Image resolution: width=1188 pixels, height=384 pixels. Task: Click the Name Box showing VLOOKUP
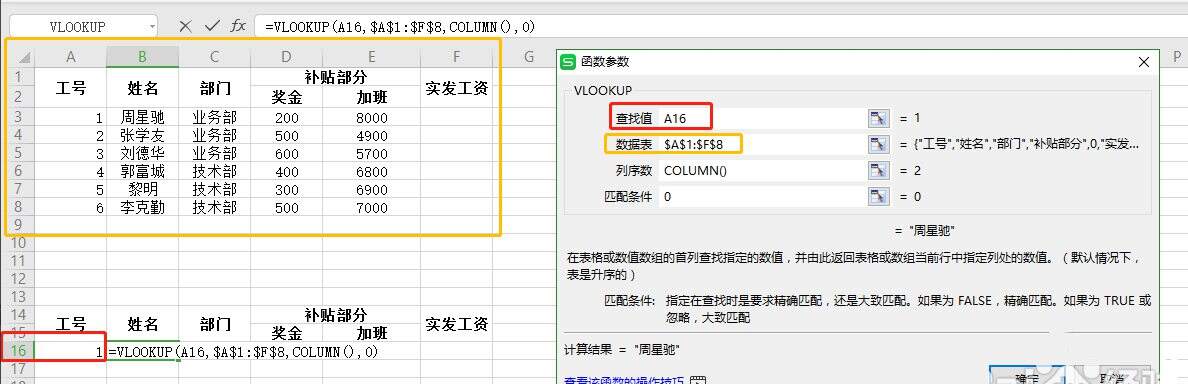click(x=77, y=27)
